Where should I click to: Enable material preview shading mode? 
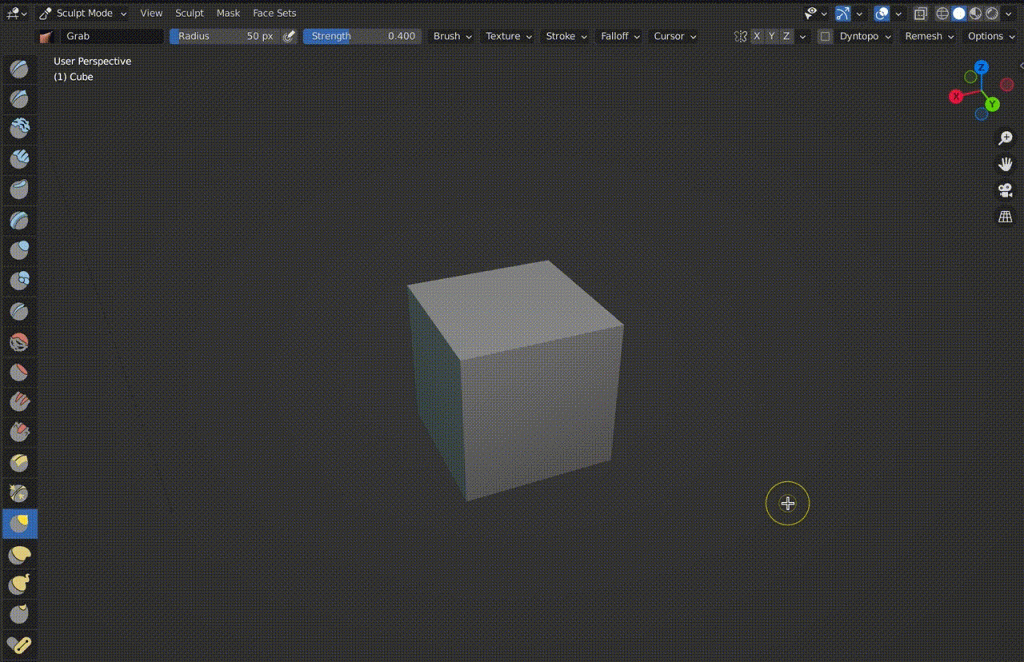tap(975, 13)
